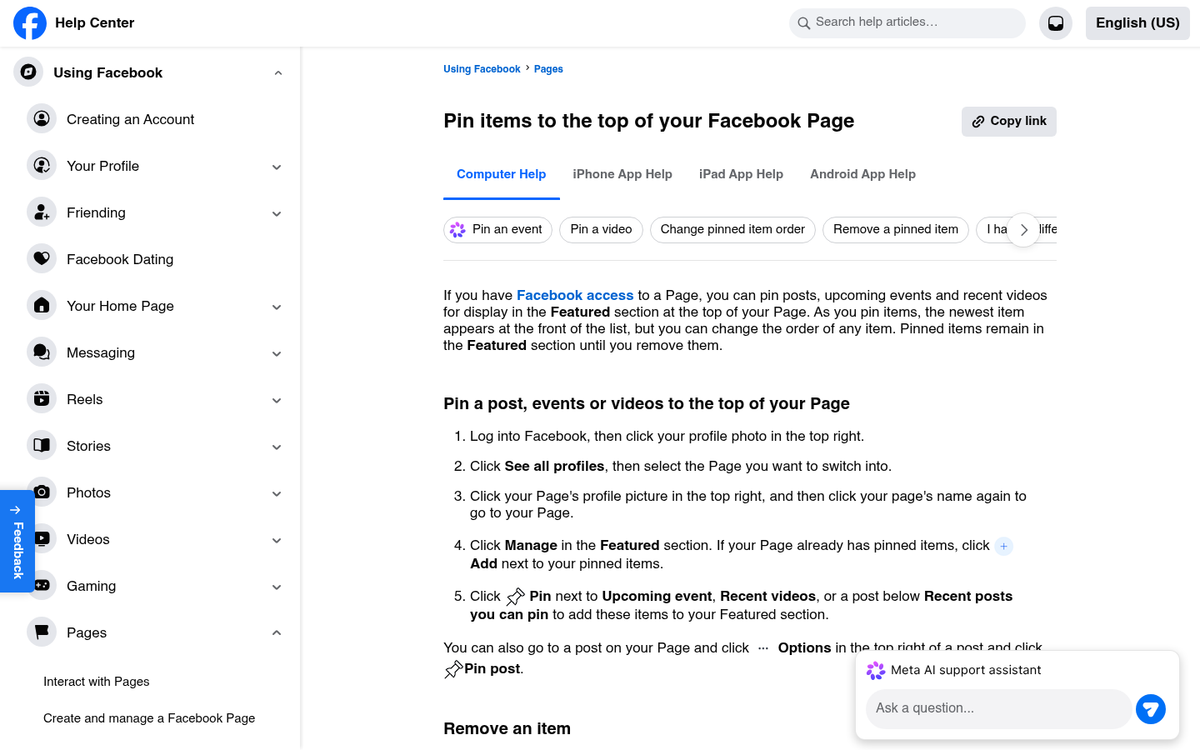Open the Facebook access link
The image size is (1200, 750).
pos(575,295)
